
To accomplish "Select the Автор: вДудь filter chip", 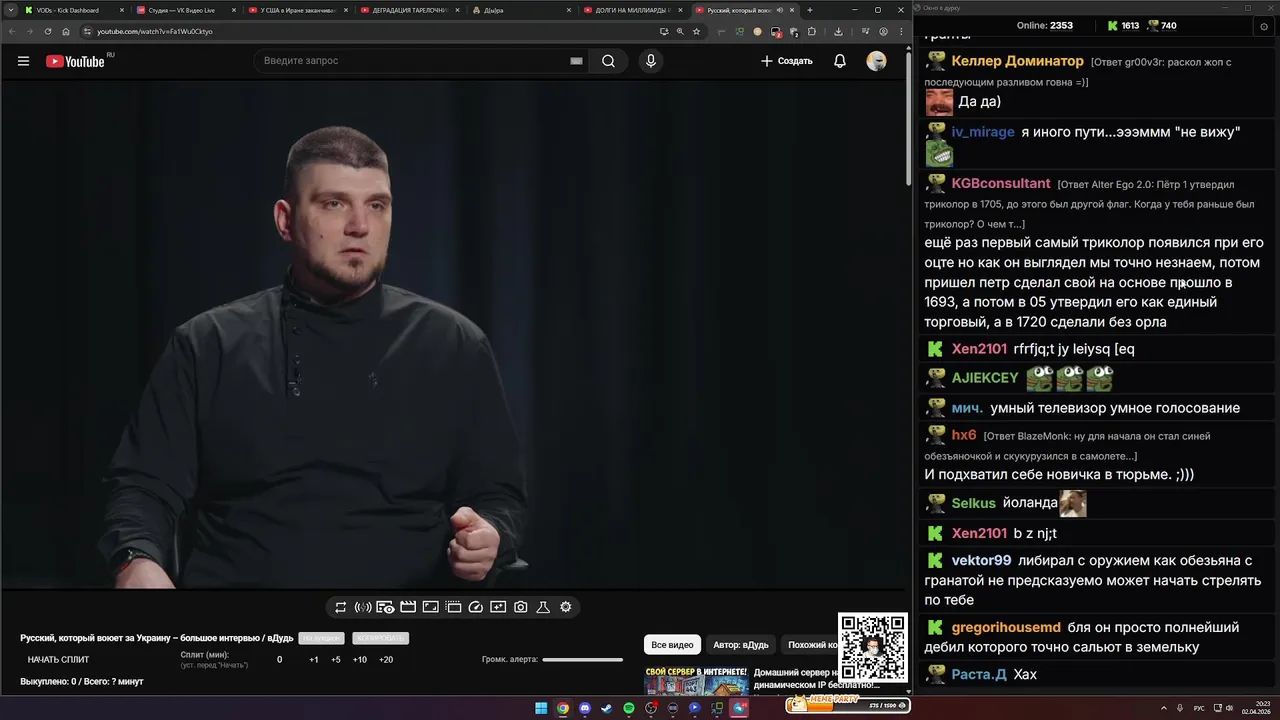I will point(741,645).
